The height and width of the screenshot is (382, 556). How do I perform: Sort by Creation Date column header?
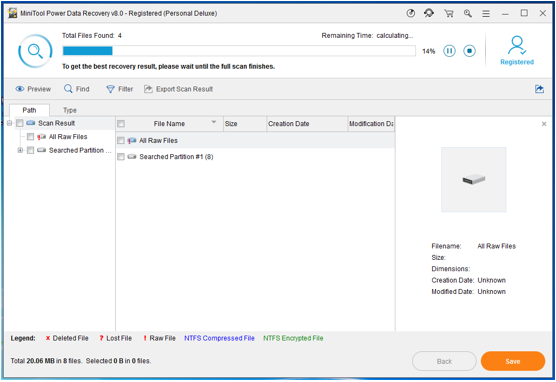tap(307, 124)
